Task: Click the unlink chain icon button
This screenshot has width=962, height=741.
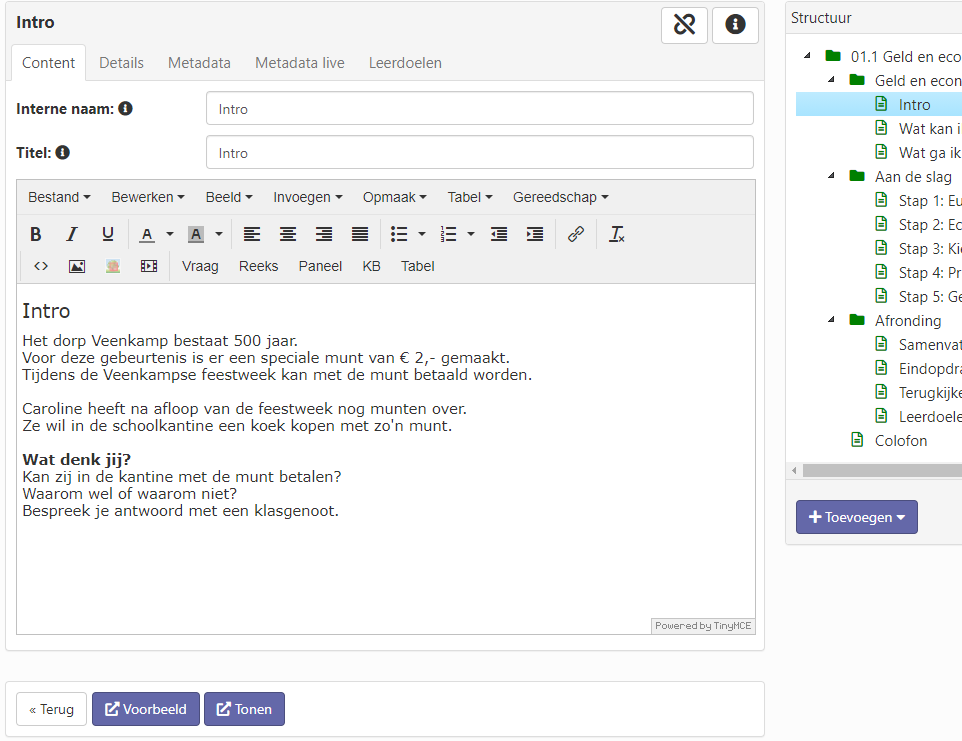Action: (684, 25)
